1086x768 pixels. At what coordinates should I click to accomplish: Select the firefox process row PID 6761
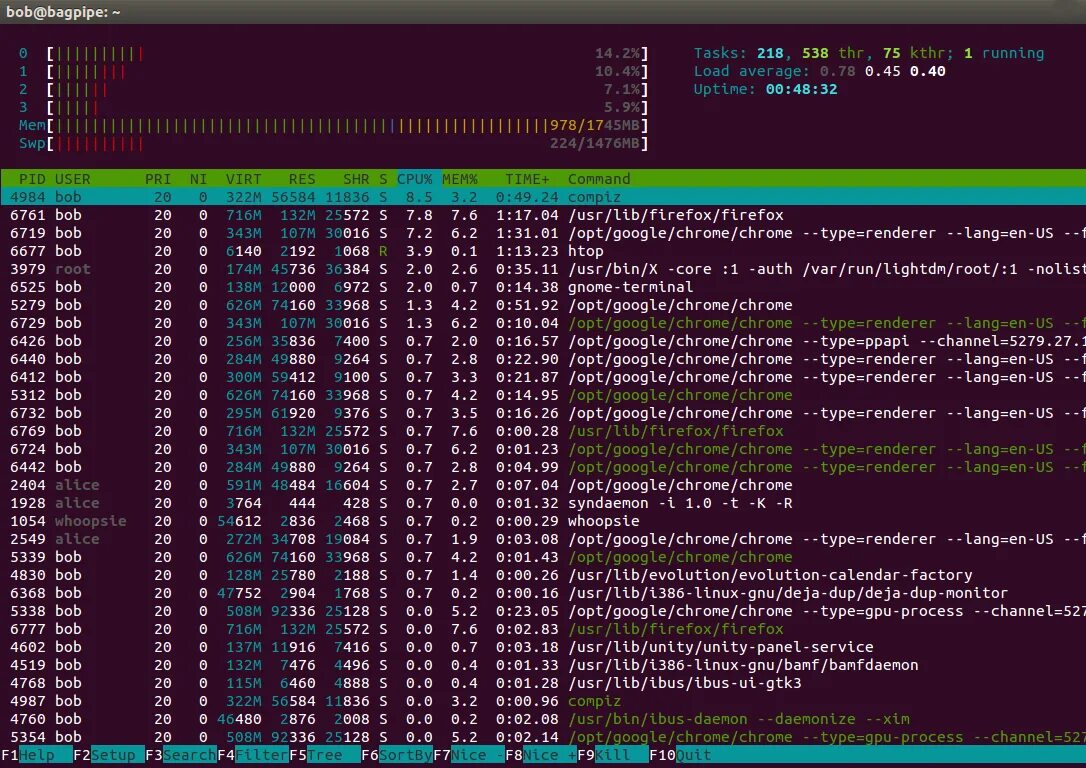click(x=543, y=215)
